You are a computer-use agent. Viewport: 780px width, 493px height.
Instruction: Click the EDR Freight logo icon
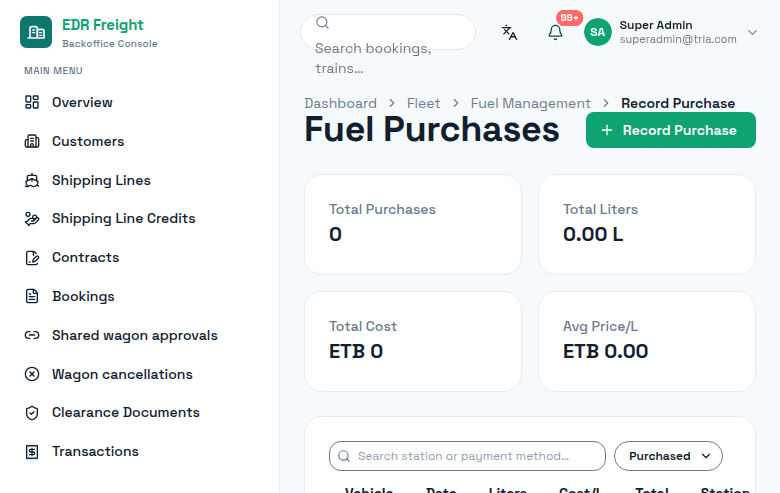(36, 32)
